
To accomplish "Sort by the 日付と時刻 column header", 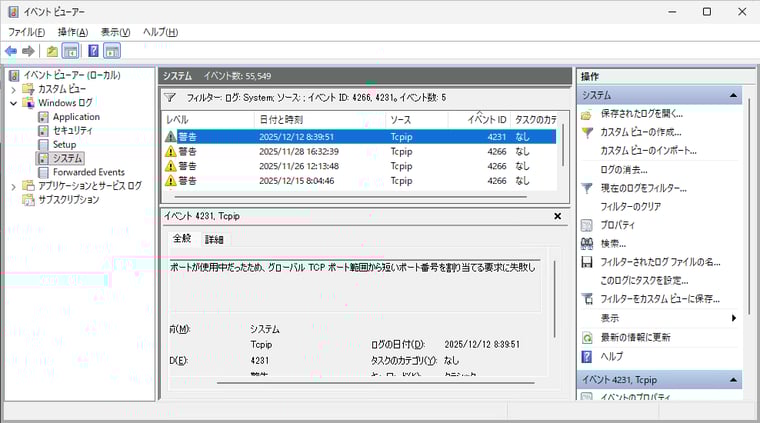I will tap(320, 120).
